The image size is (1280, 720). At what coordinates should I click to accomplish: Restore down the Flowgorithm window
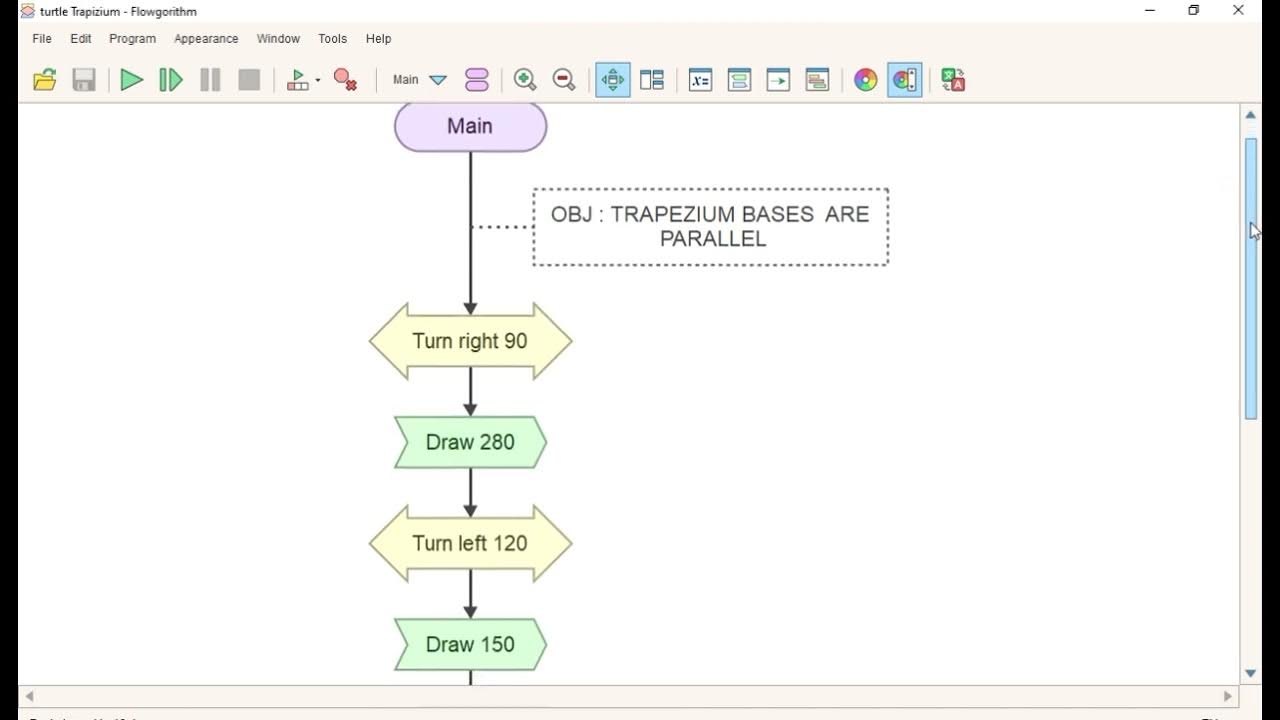tap(1194, 11)
